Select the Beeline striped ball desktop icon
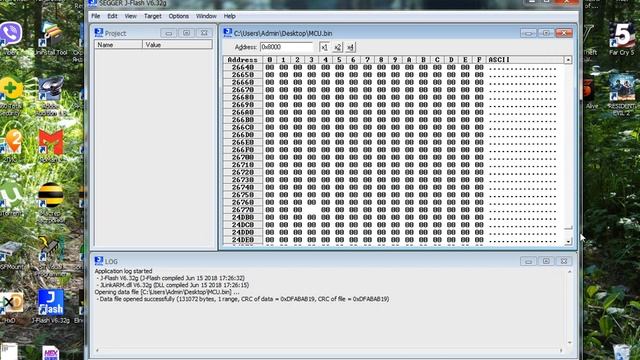 (x=51, y=197)
